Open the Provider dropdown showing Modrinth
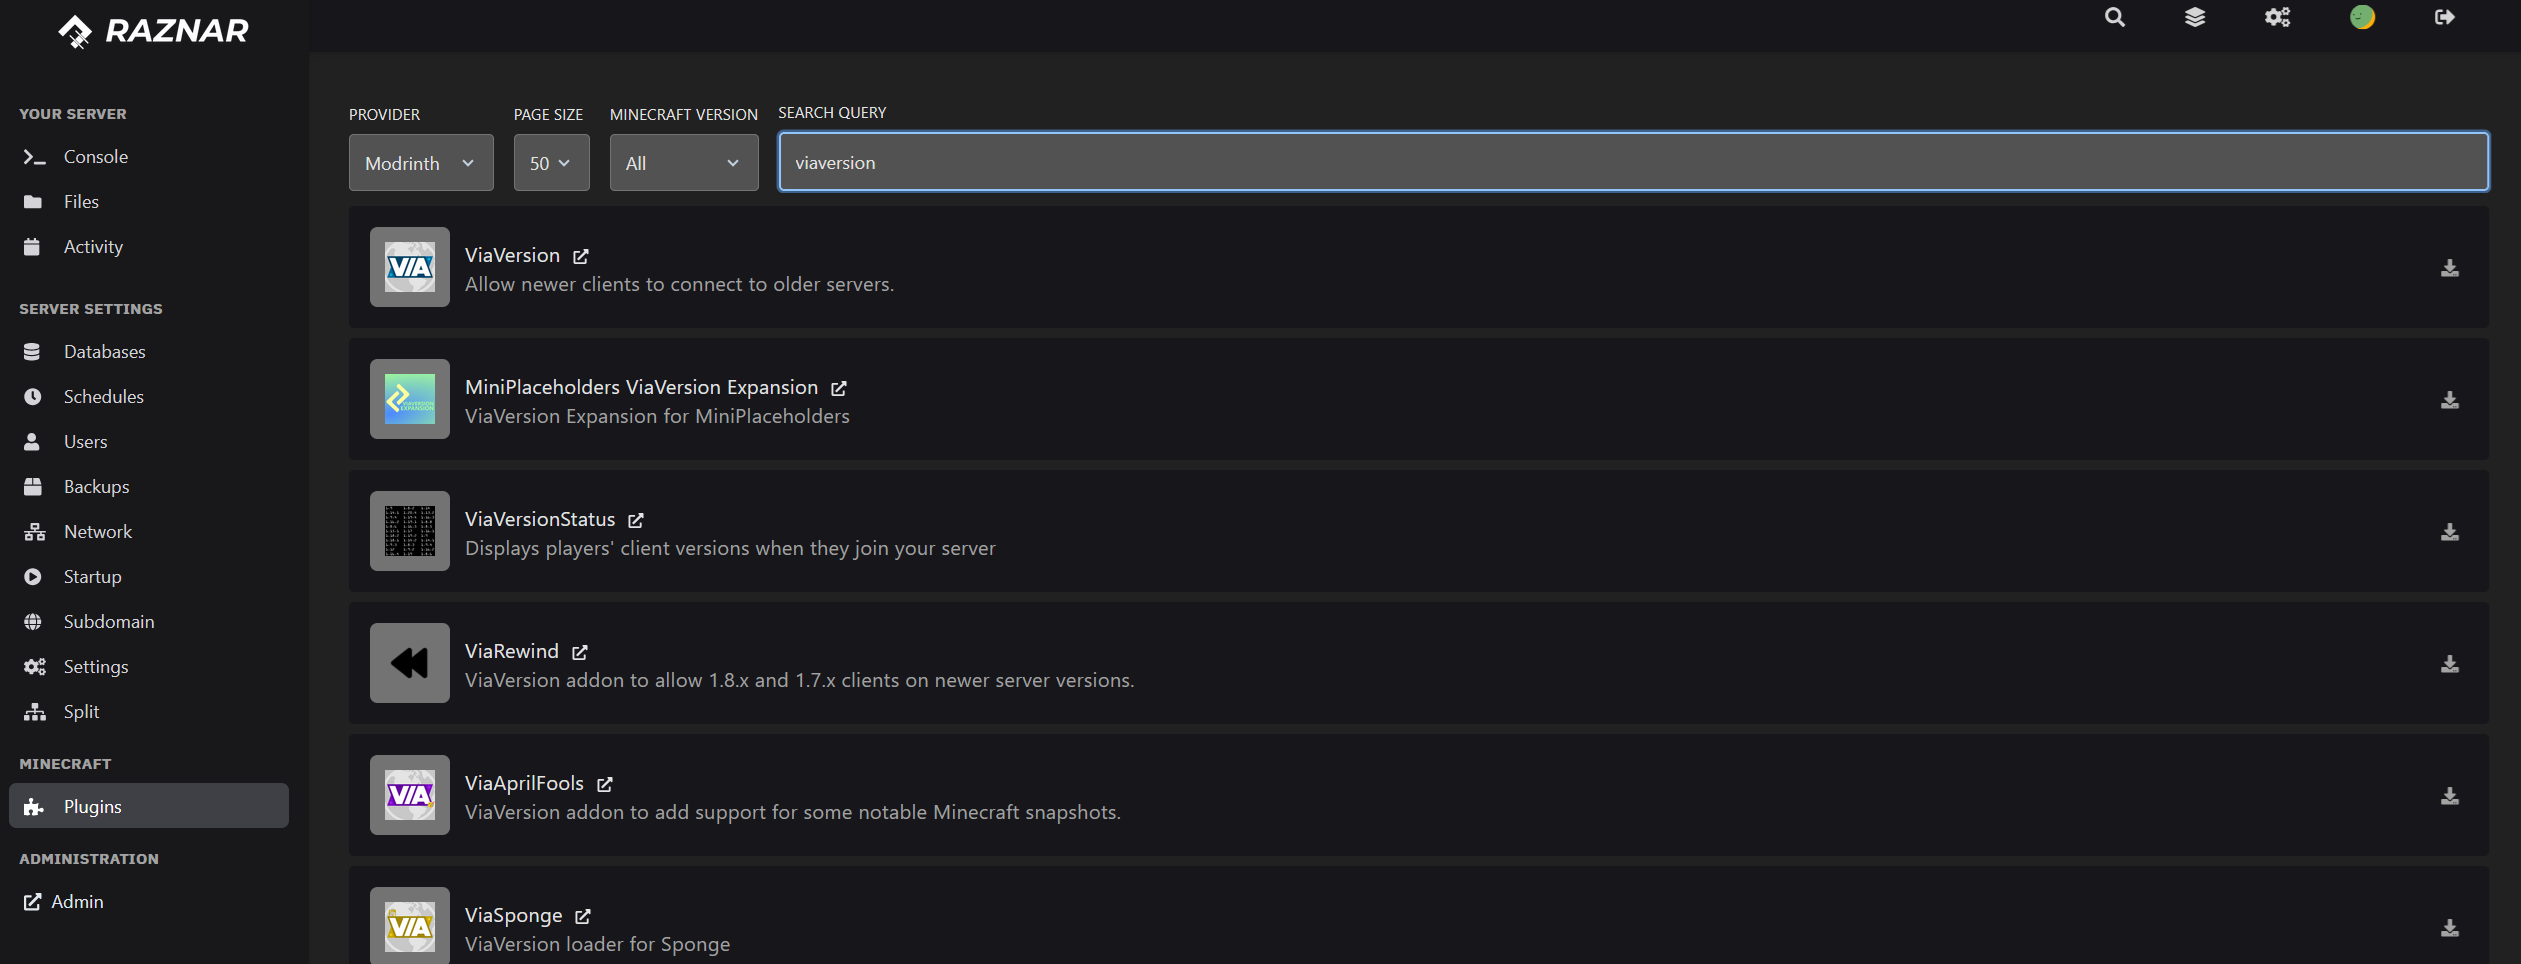The image size is (2521, 964). pyautogui.click(x=421, y=162)
